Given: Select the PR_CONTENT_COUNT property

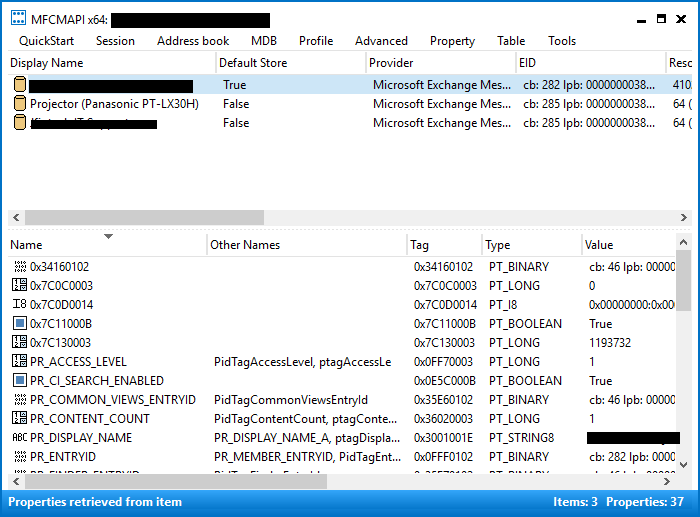Looking at the screenshot, I should 90,419.
